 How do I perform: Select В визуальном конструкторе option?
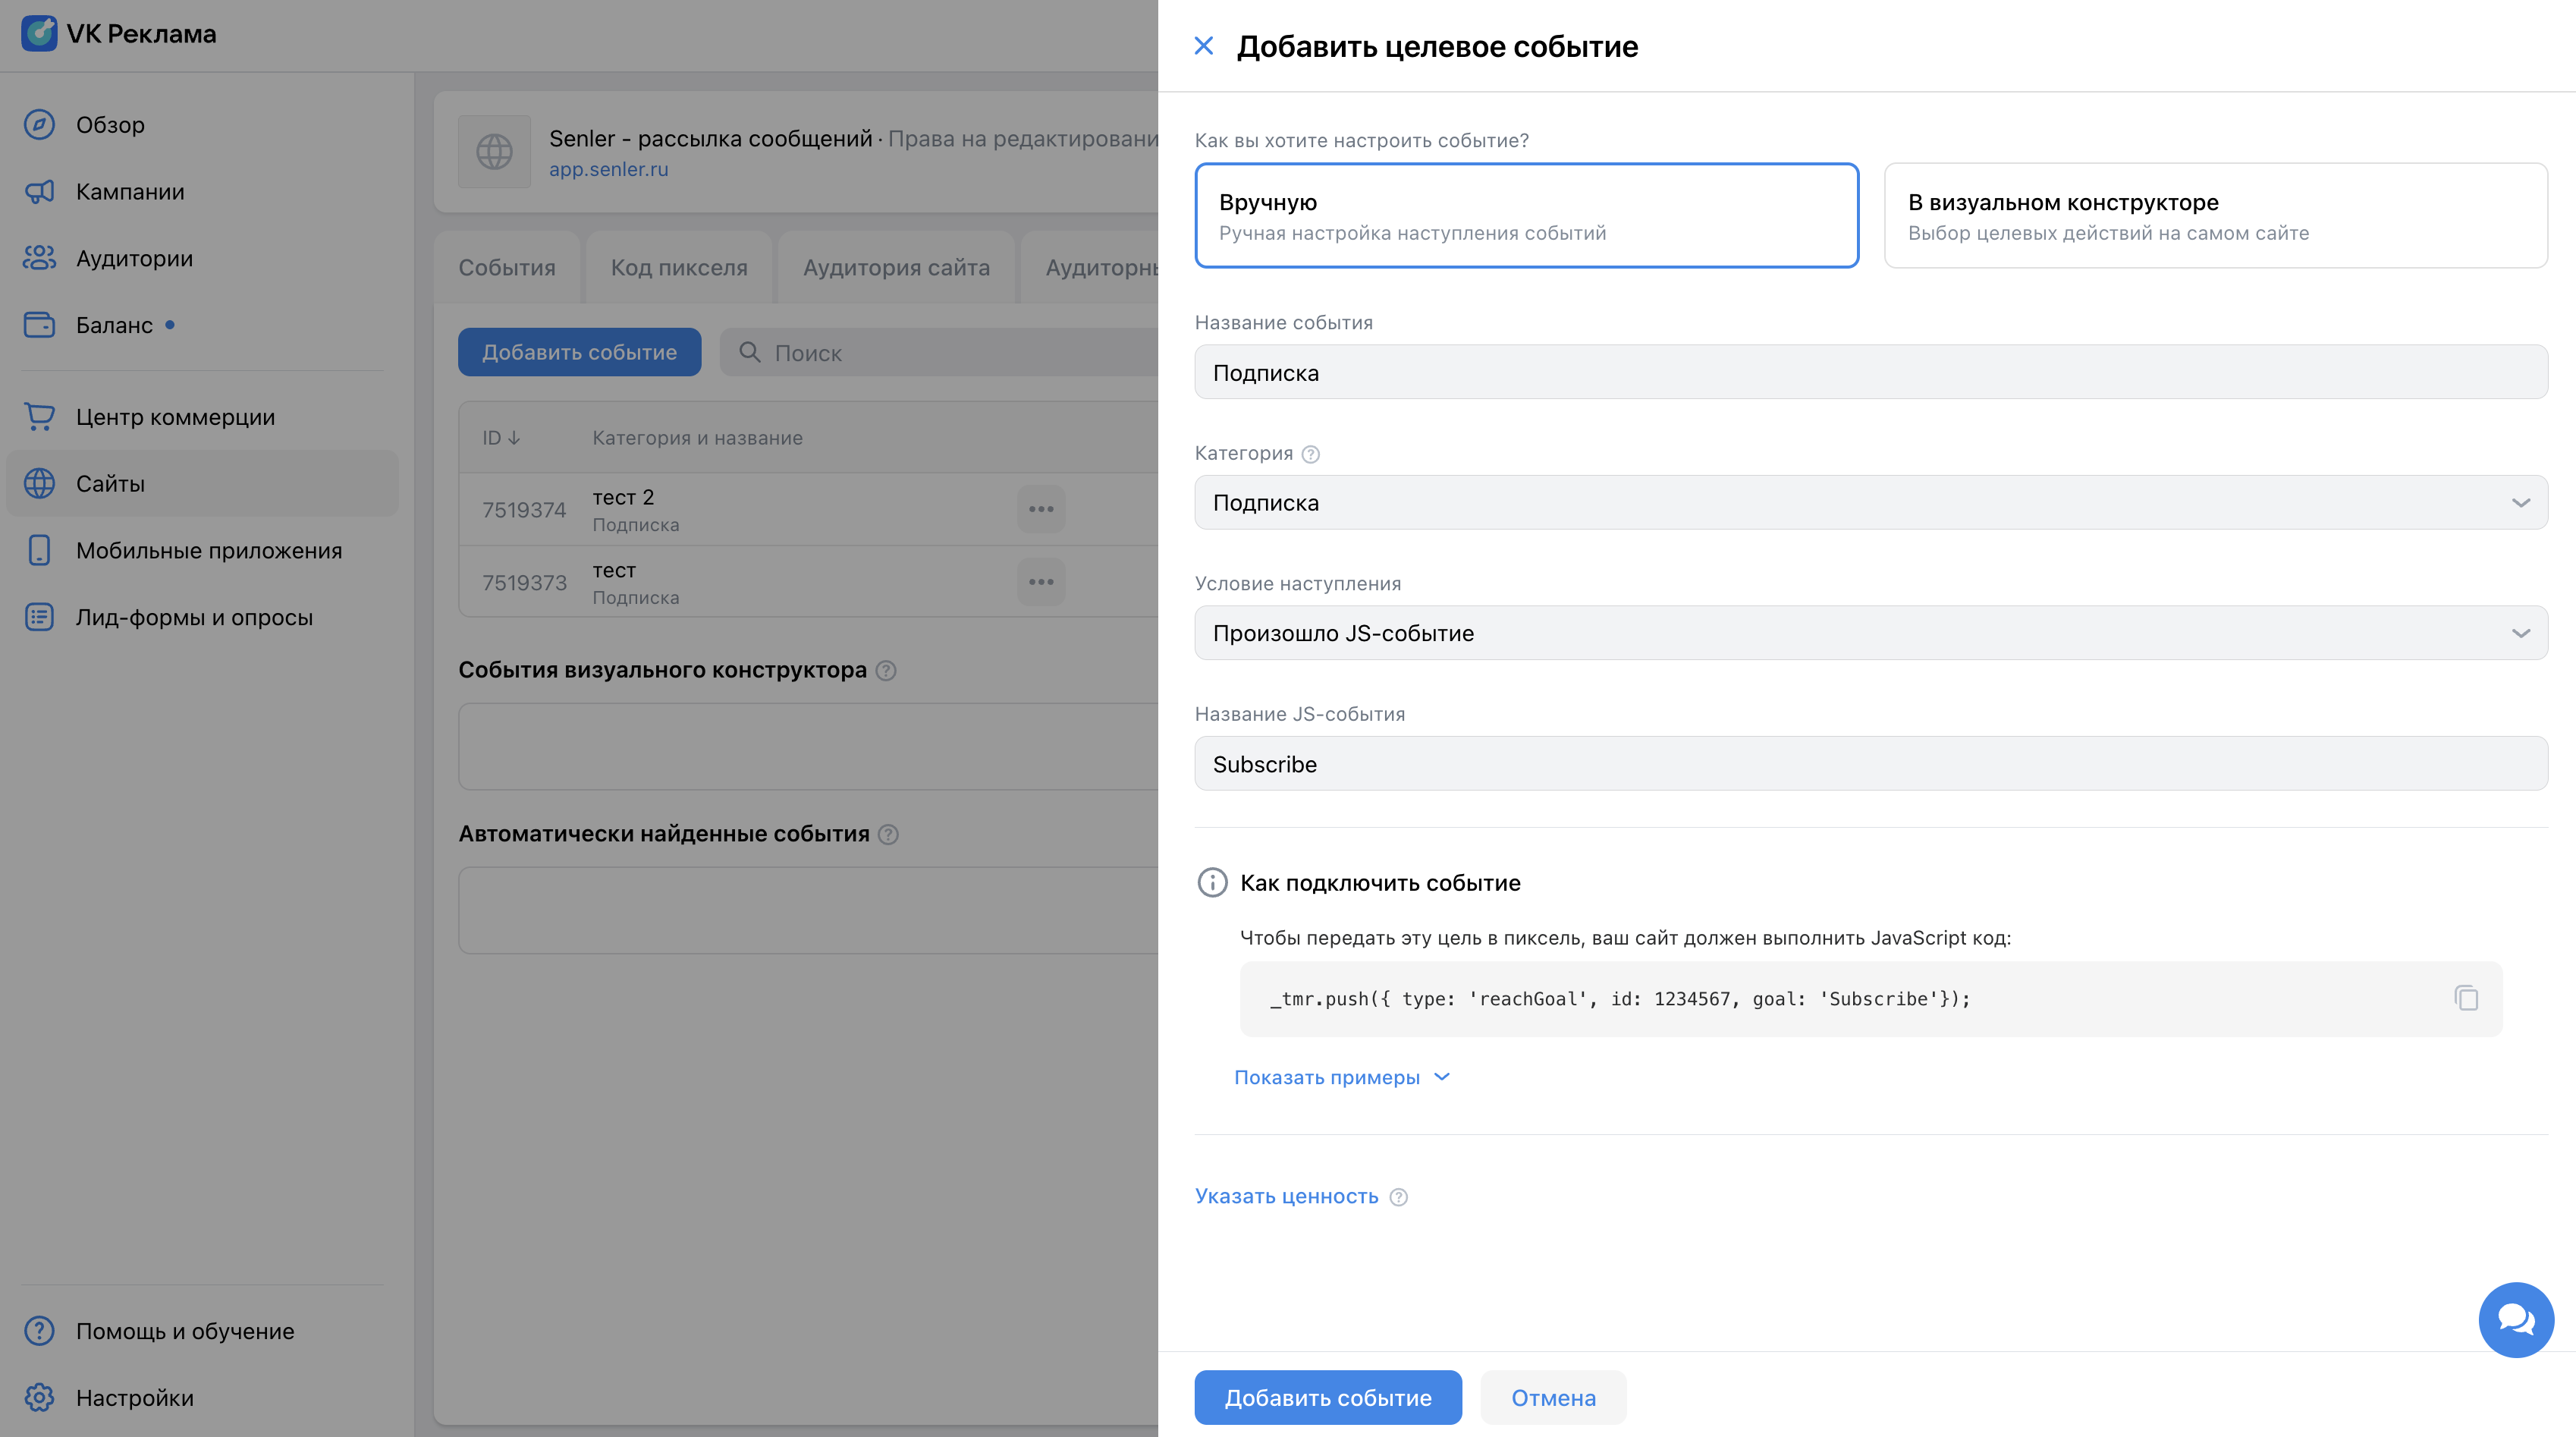(2215, 216)
